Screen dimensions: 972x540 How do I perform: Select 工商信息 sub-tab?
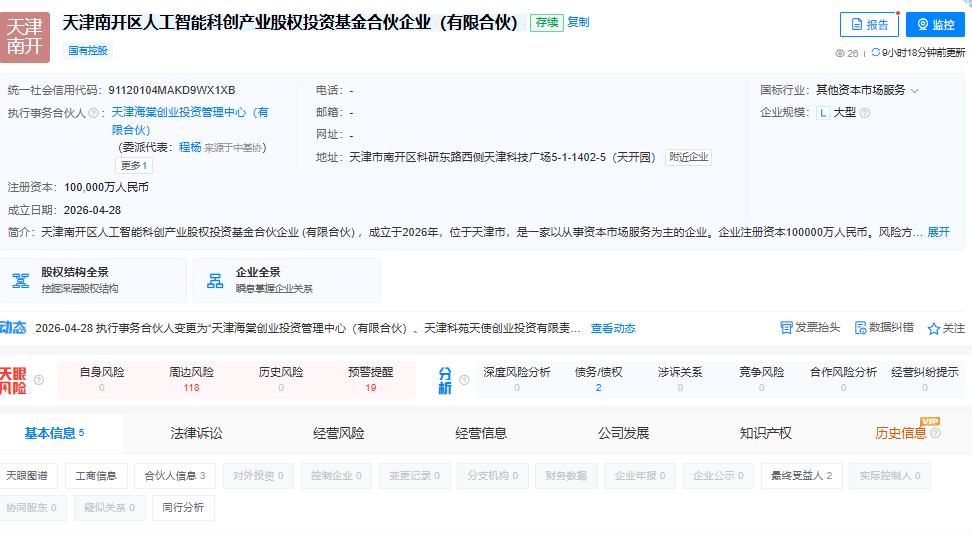point(96,476)
